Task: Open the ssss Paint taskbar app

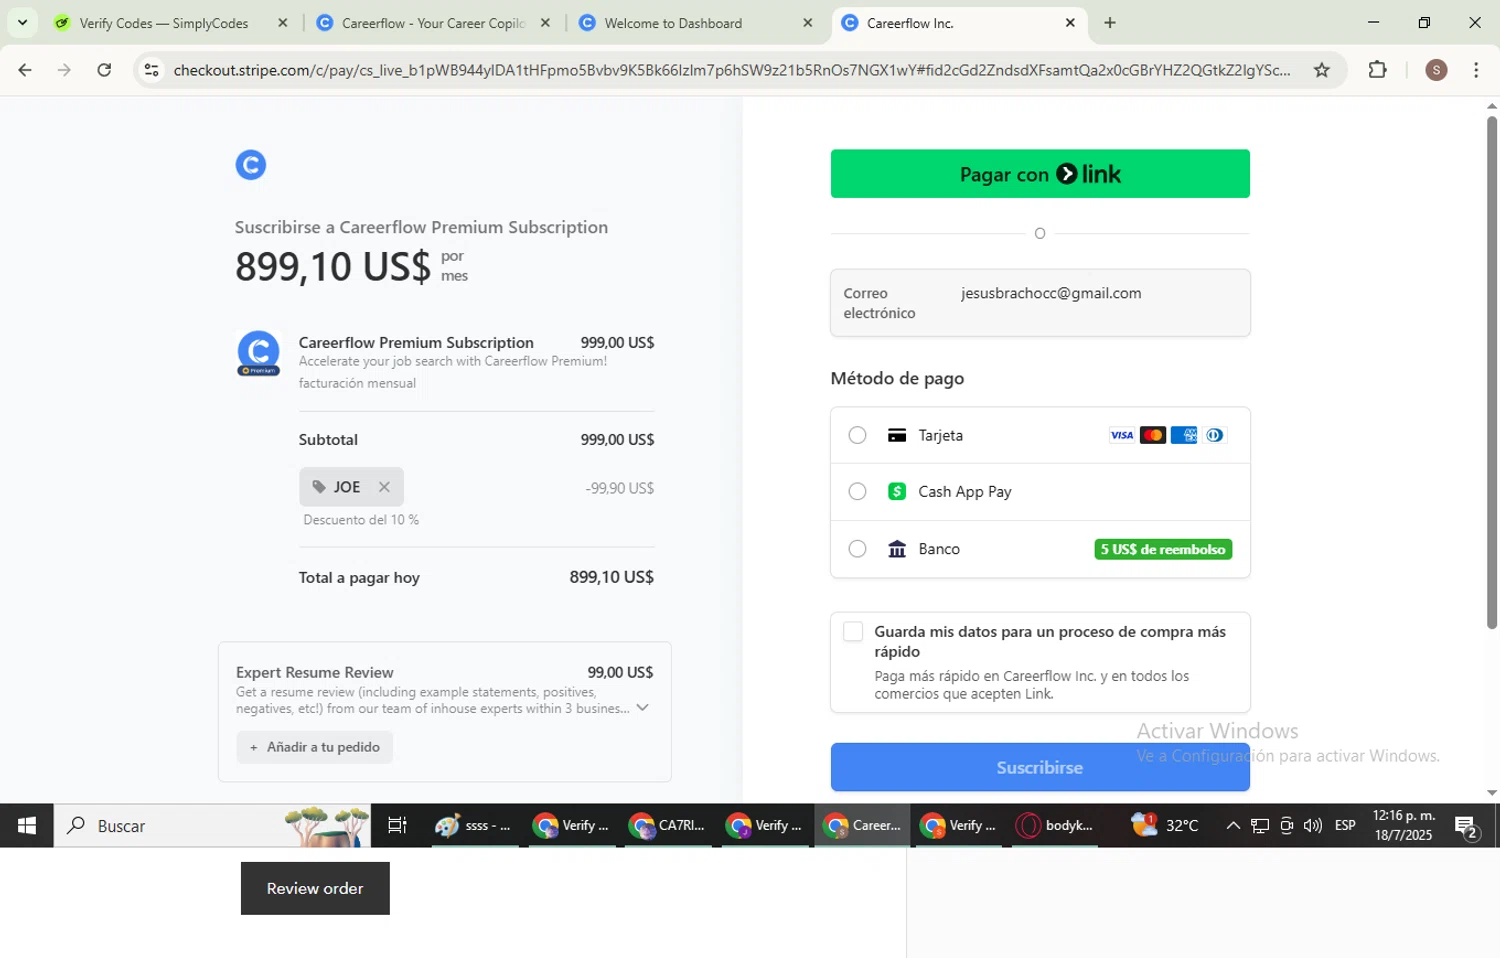Action: point(475,825)
